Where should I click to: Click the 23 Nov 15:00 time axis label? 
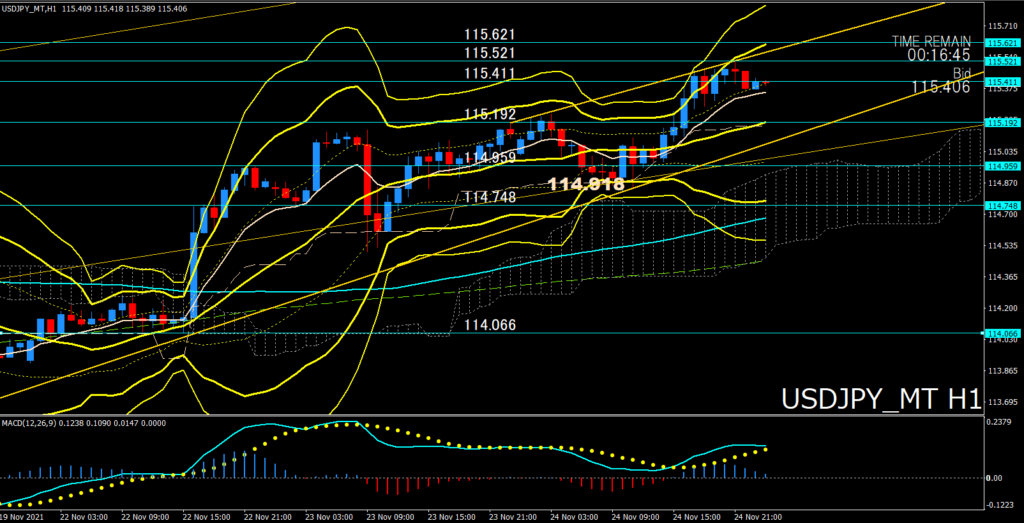tap(453, 516)
